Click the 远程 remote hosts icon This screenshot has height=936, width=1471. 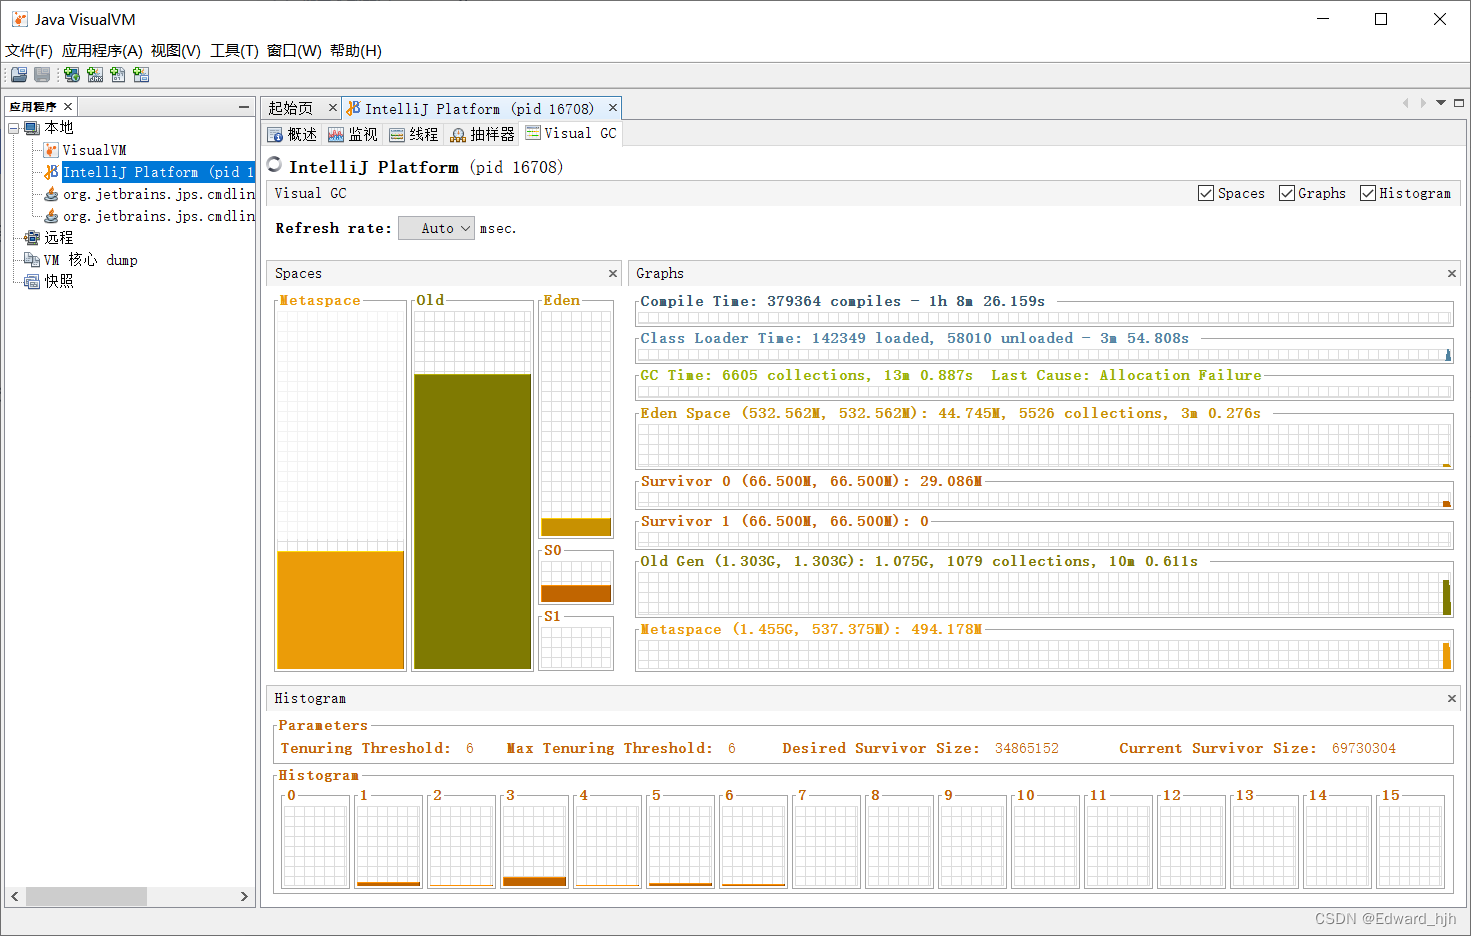pos(32,238)
